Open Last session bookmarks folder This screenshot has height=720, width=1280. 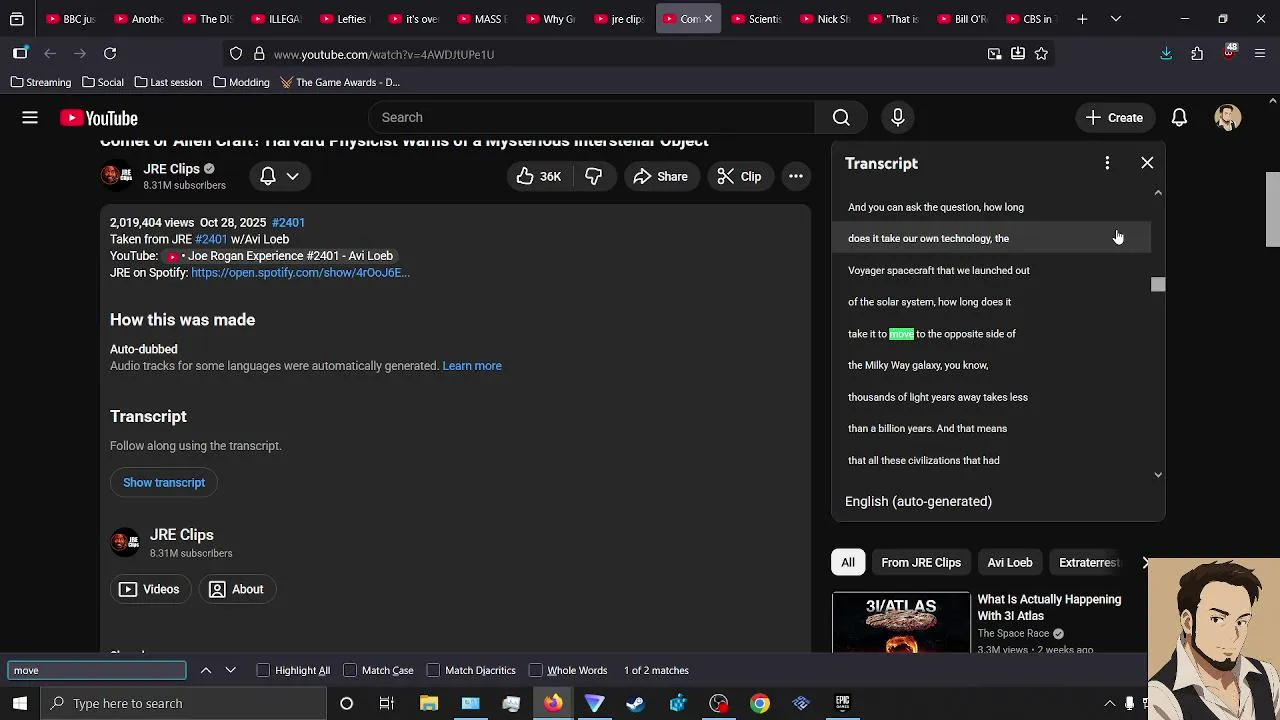click(x=168, y=82)
